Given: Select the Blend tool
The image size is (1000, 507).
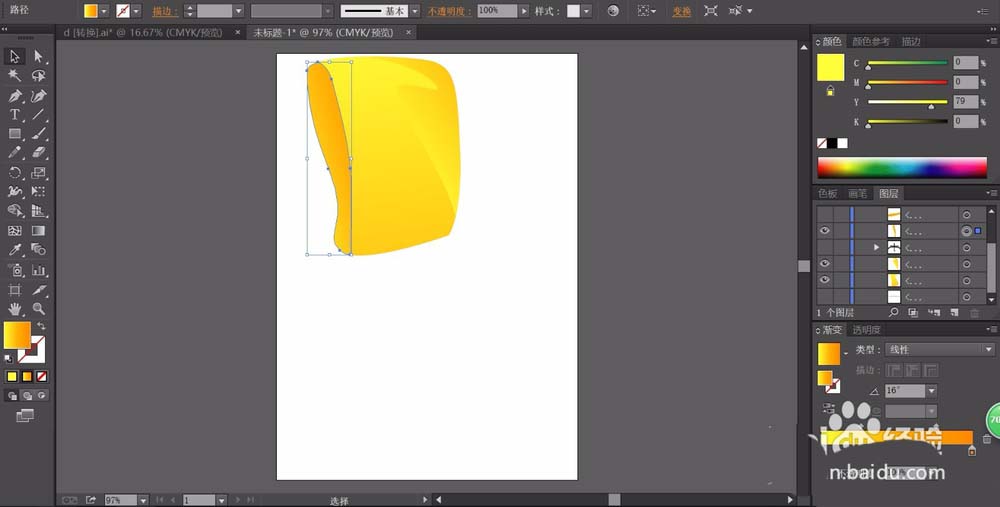Looking at the screenshot, I should click(38, 250).
